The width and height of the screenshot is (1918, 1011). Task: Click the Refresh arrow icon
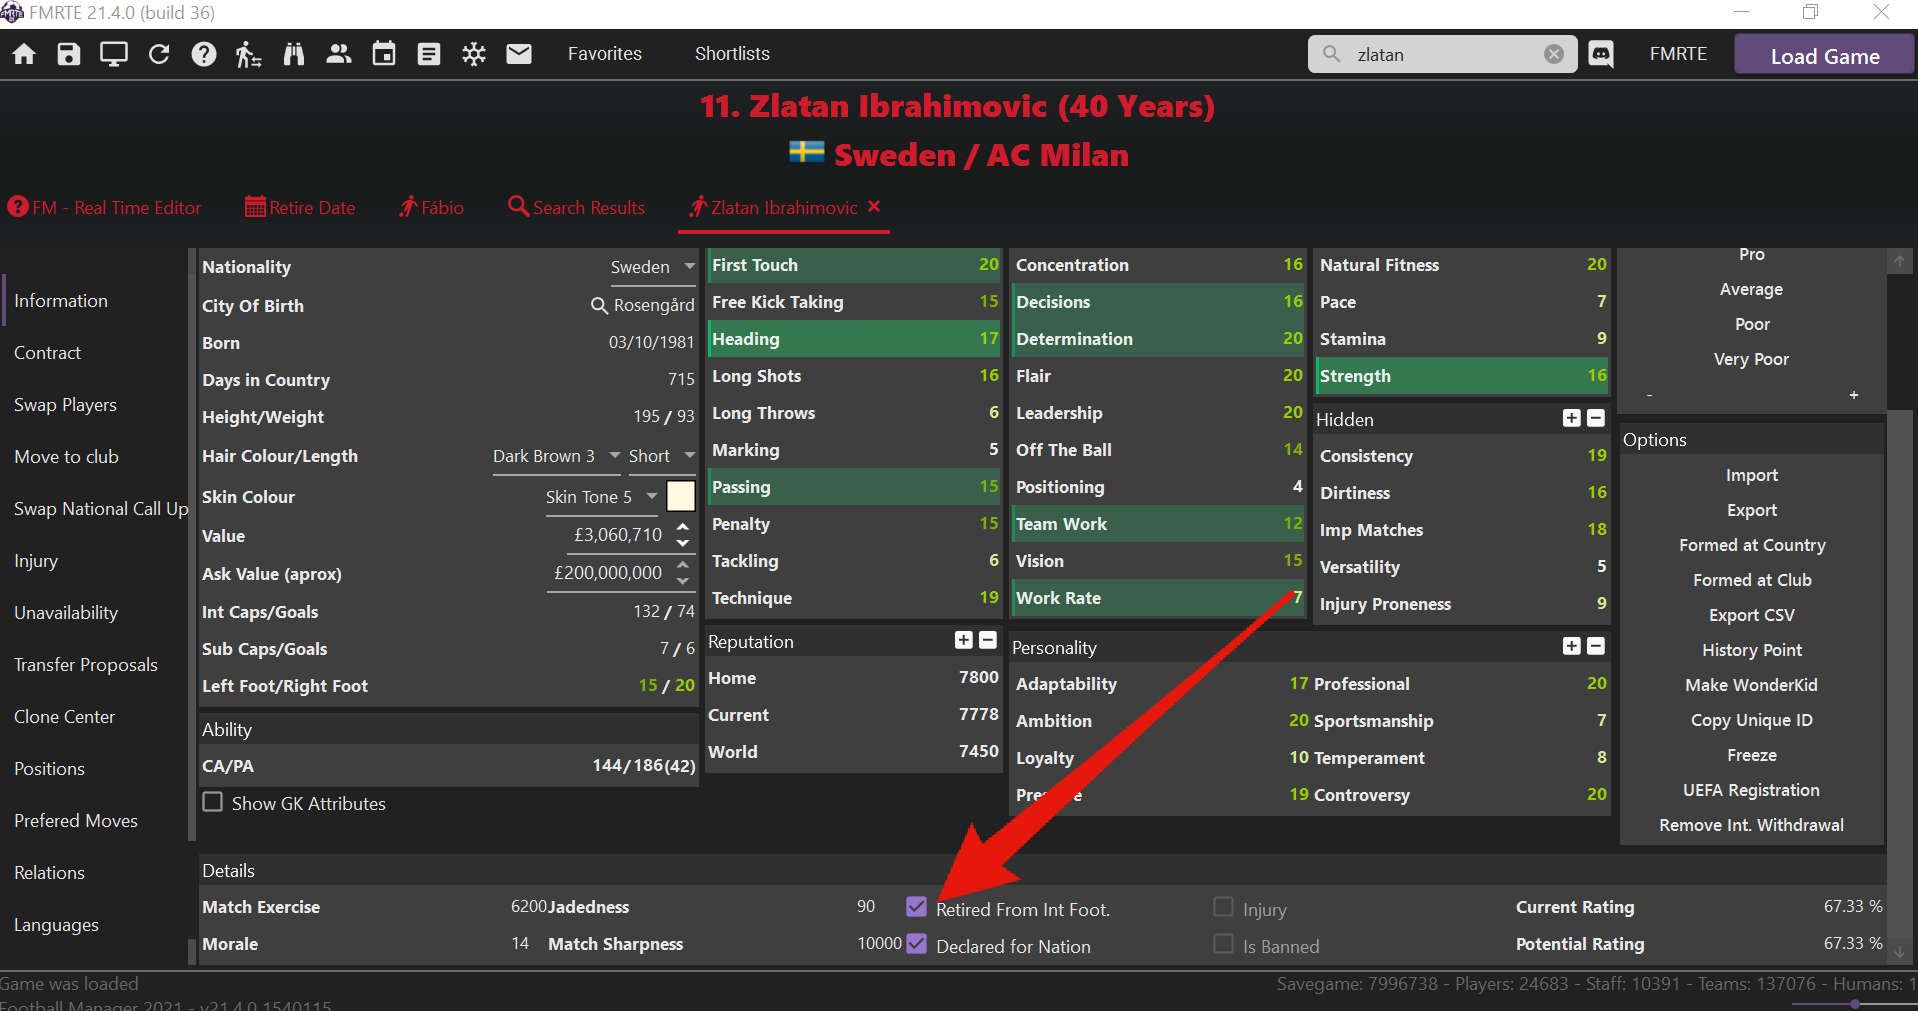pos(159,54)
